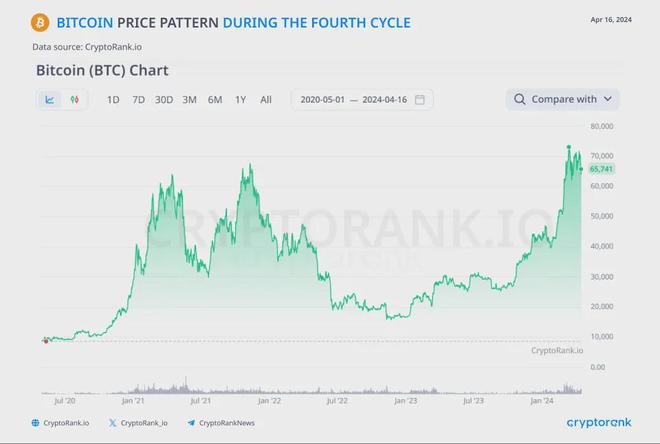Open the Compare with dropdown
The image size is (660, 444).
tap(562, 99)
